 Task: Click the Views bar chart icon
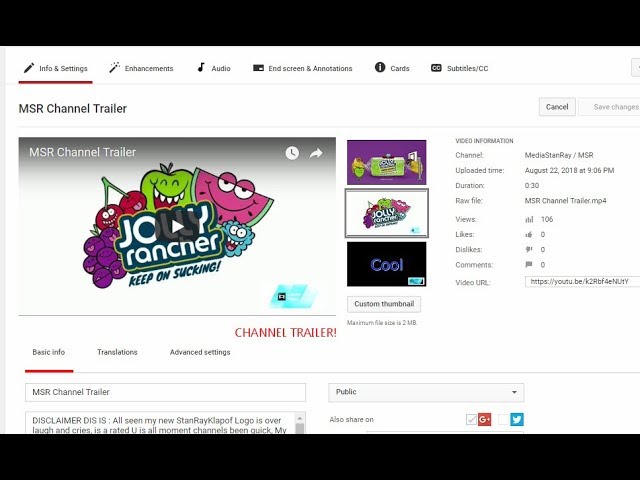point(529,220)
